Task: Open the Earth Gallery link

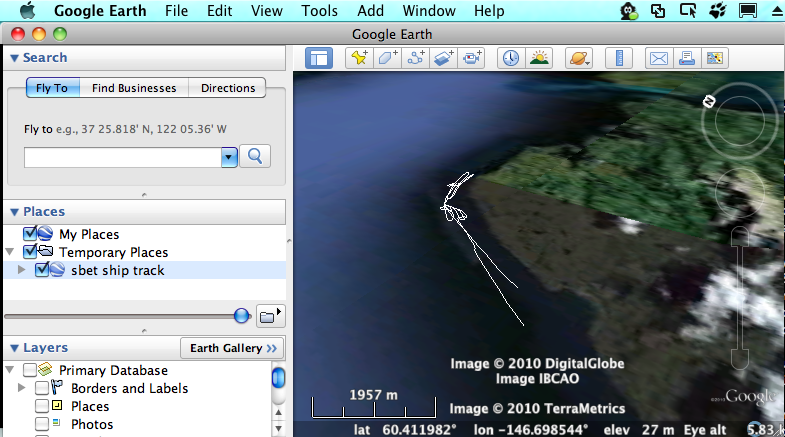Action: coord(233,348)
